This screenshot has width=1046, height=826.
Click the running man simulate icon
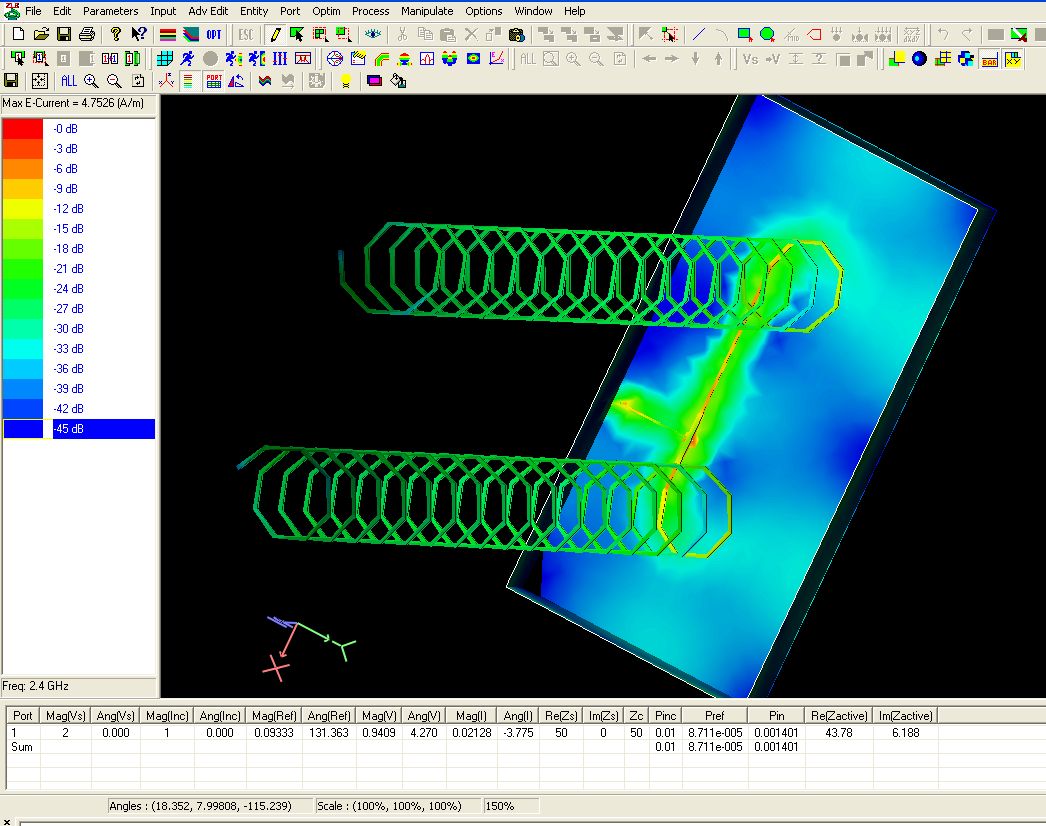[187, 59]
